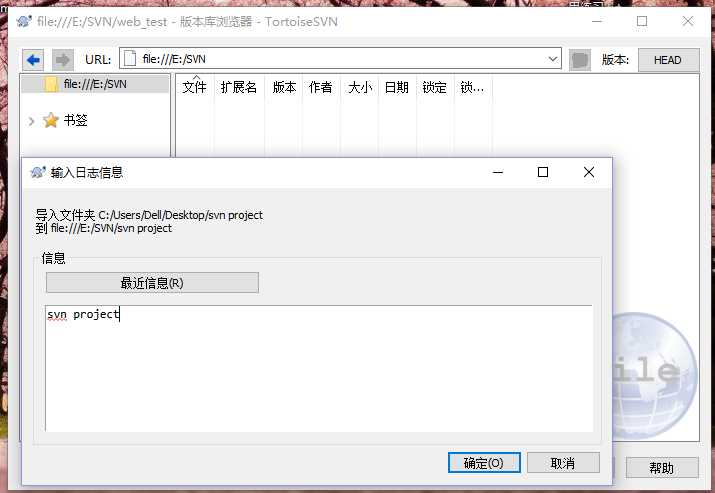Screen dimensions: 715x493
Task: Close the repository browser window
Action: (688, 21)
